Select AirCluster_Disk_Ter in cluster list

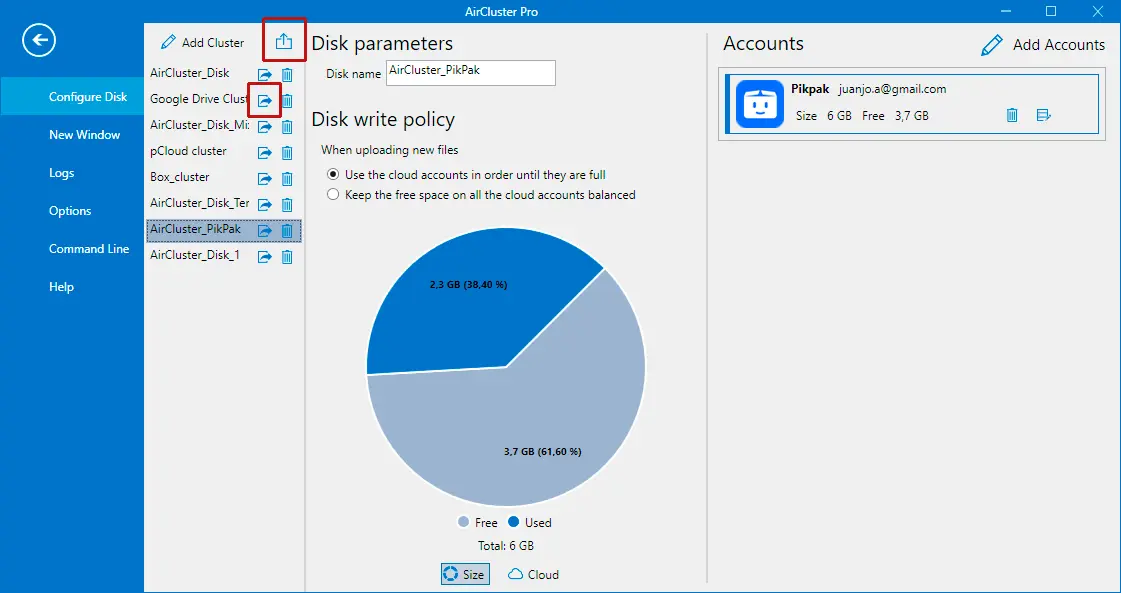pyautogui.click(x=199, y=202)
